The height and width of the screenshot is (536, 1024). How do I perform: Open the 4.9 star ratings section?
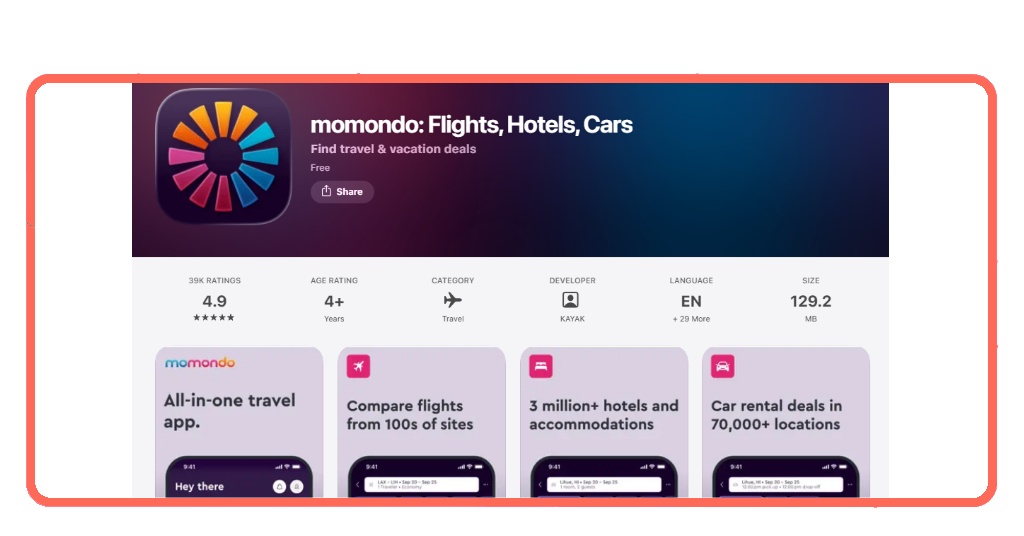click(214, 300)
